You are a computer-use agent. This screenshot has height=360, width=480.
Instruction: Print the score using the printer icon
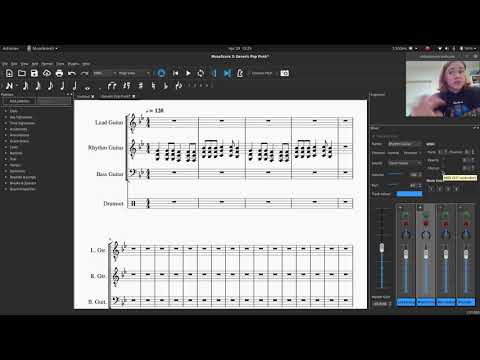click(x=59, y=73)
